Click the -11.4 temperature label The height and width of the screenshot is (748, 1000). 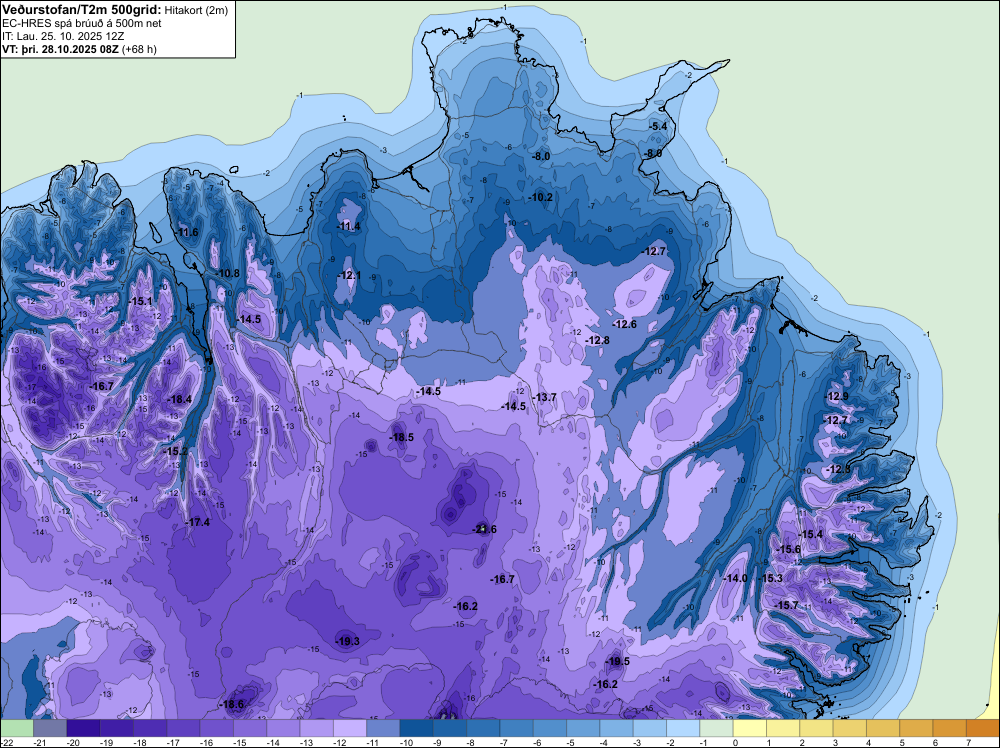pos(348,226)
